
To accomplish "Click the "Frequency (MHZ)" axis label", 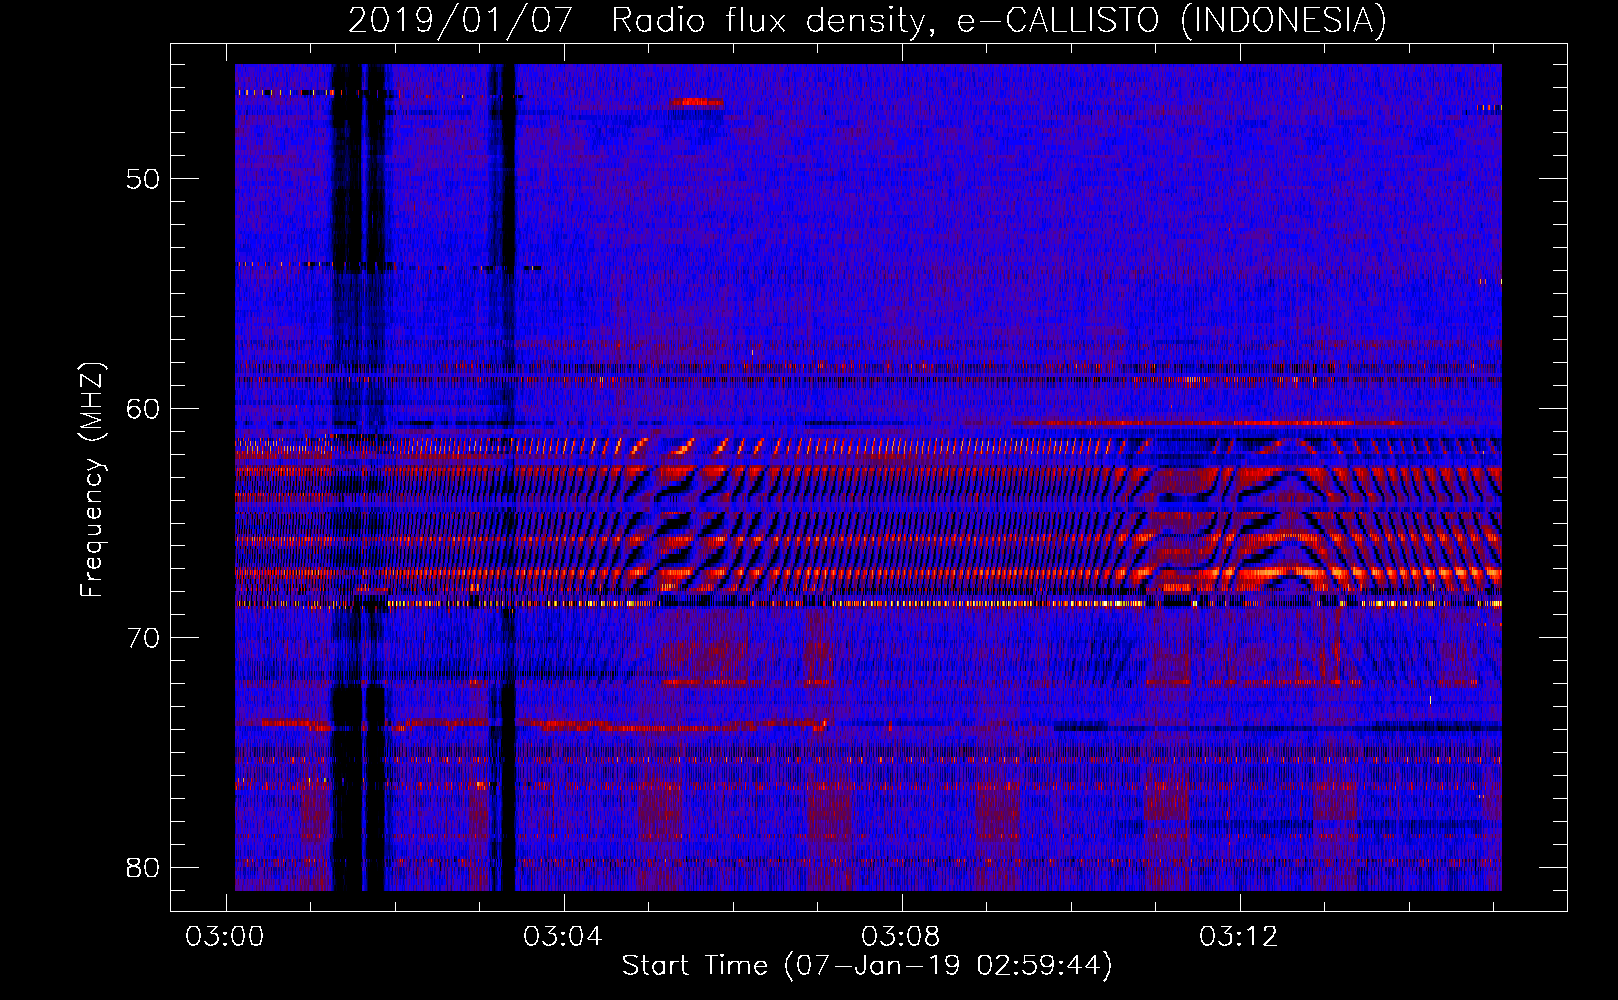I will [92, 480].
